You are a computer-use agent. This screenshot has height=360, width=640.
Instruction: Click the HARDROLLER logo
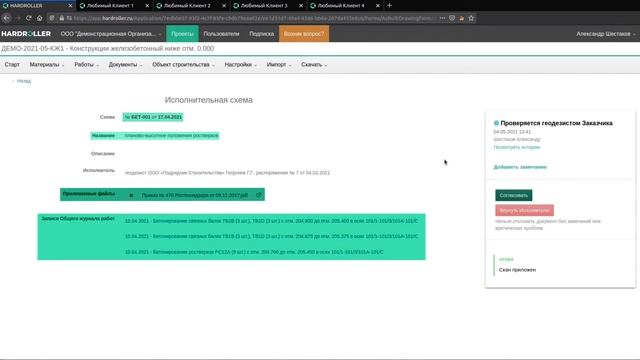[x=26, y=34]
